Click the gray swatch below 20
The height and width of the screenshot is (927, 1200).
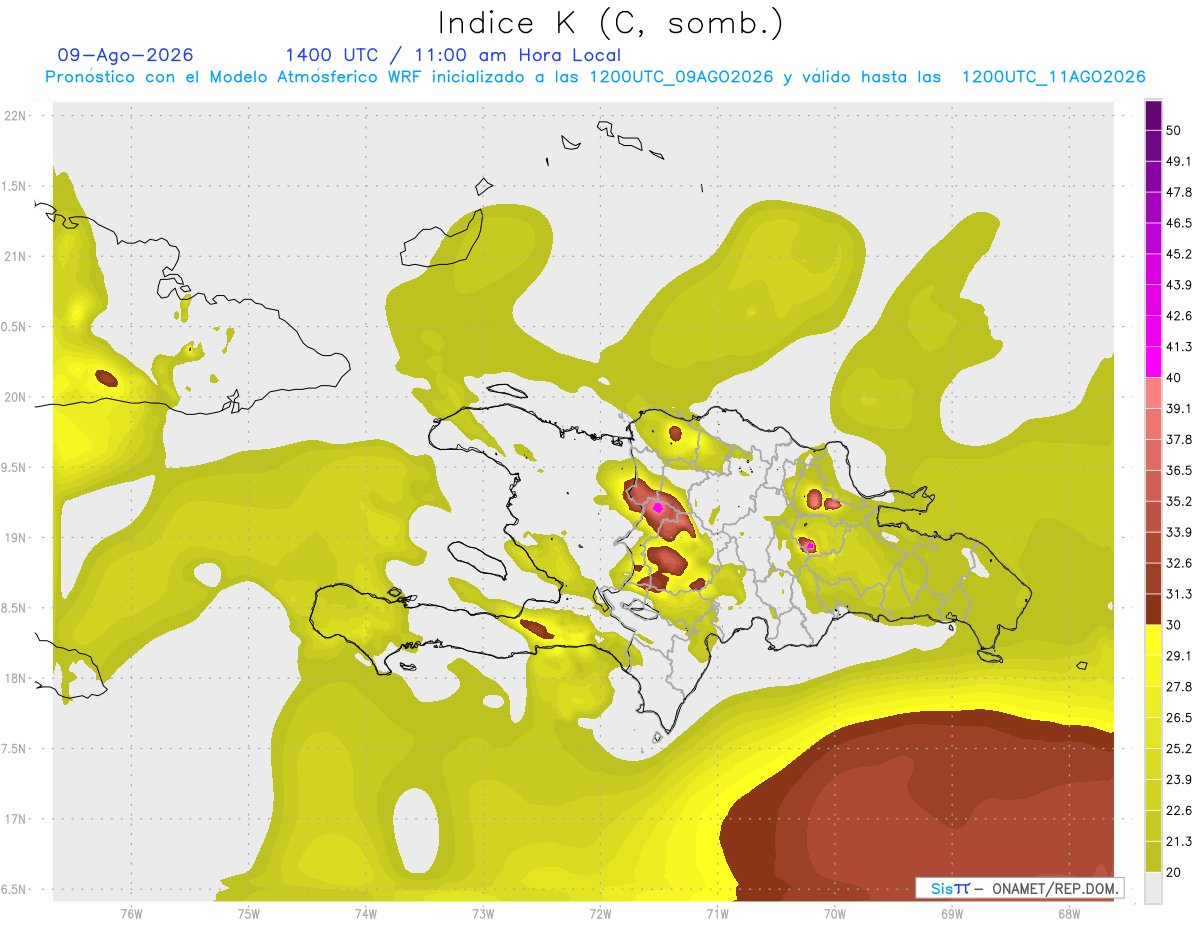[x=1153, y=888]
